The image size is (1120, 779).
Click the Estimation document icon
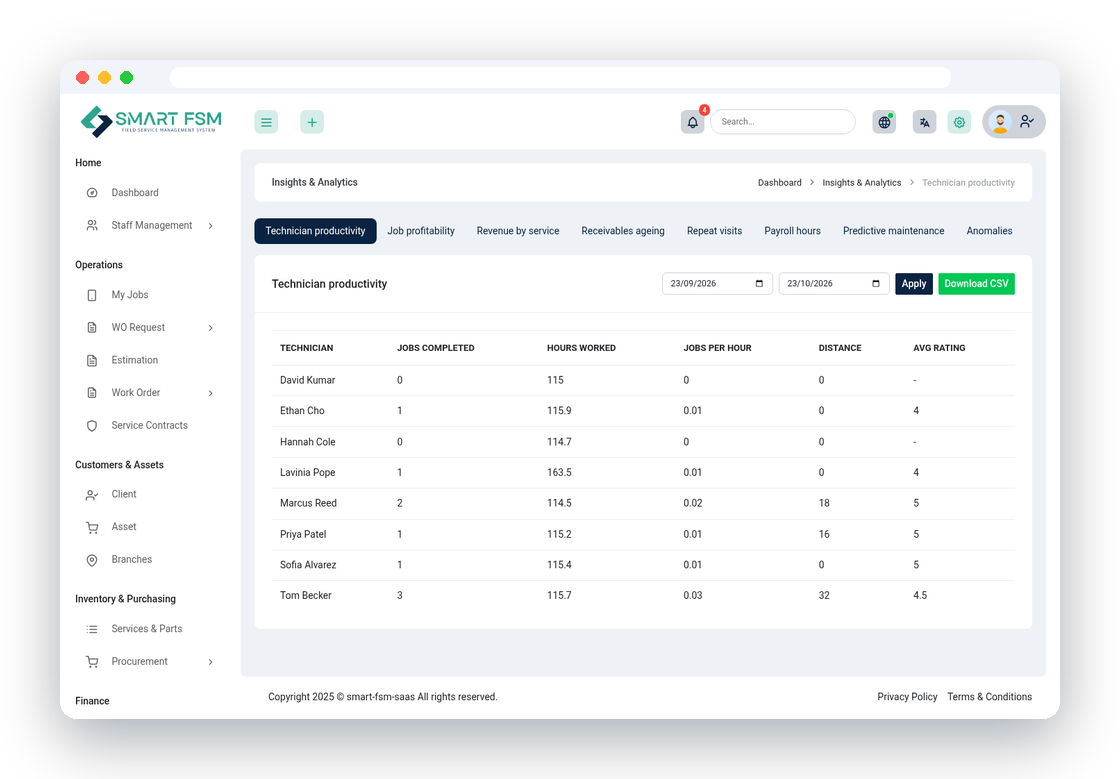pos(92,361)
